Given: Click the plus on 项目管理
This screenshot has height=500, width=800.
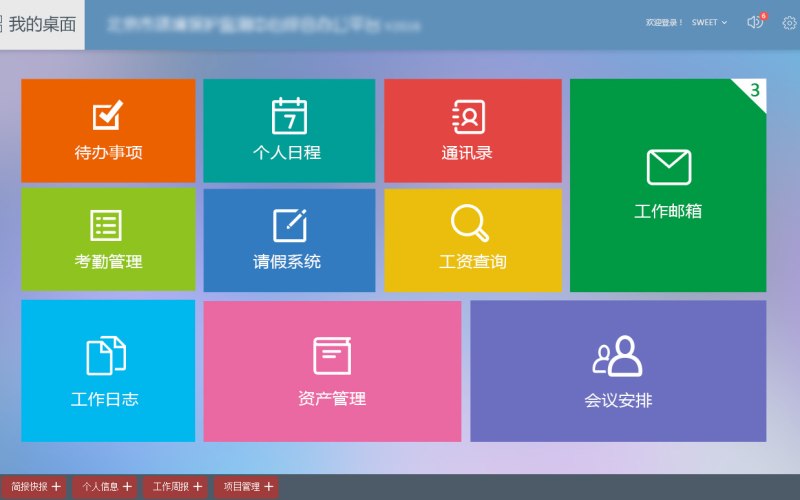Looking at the screenshot, I should point(268,487).
